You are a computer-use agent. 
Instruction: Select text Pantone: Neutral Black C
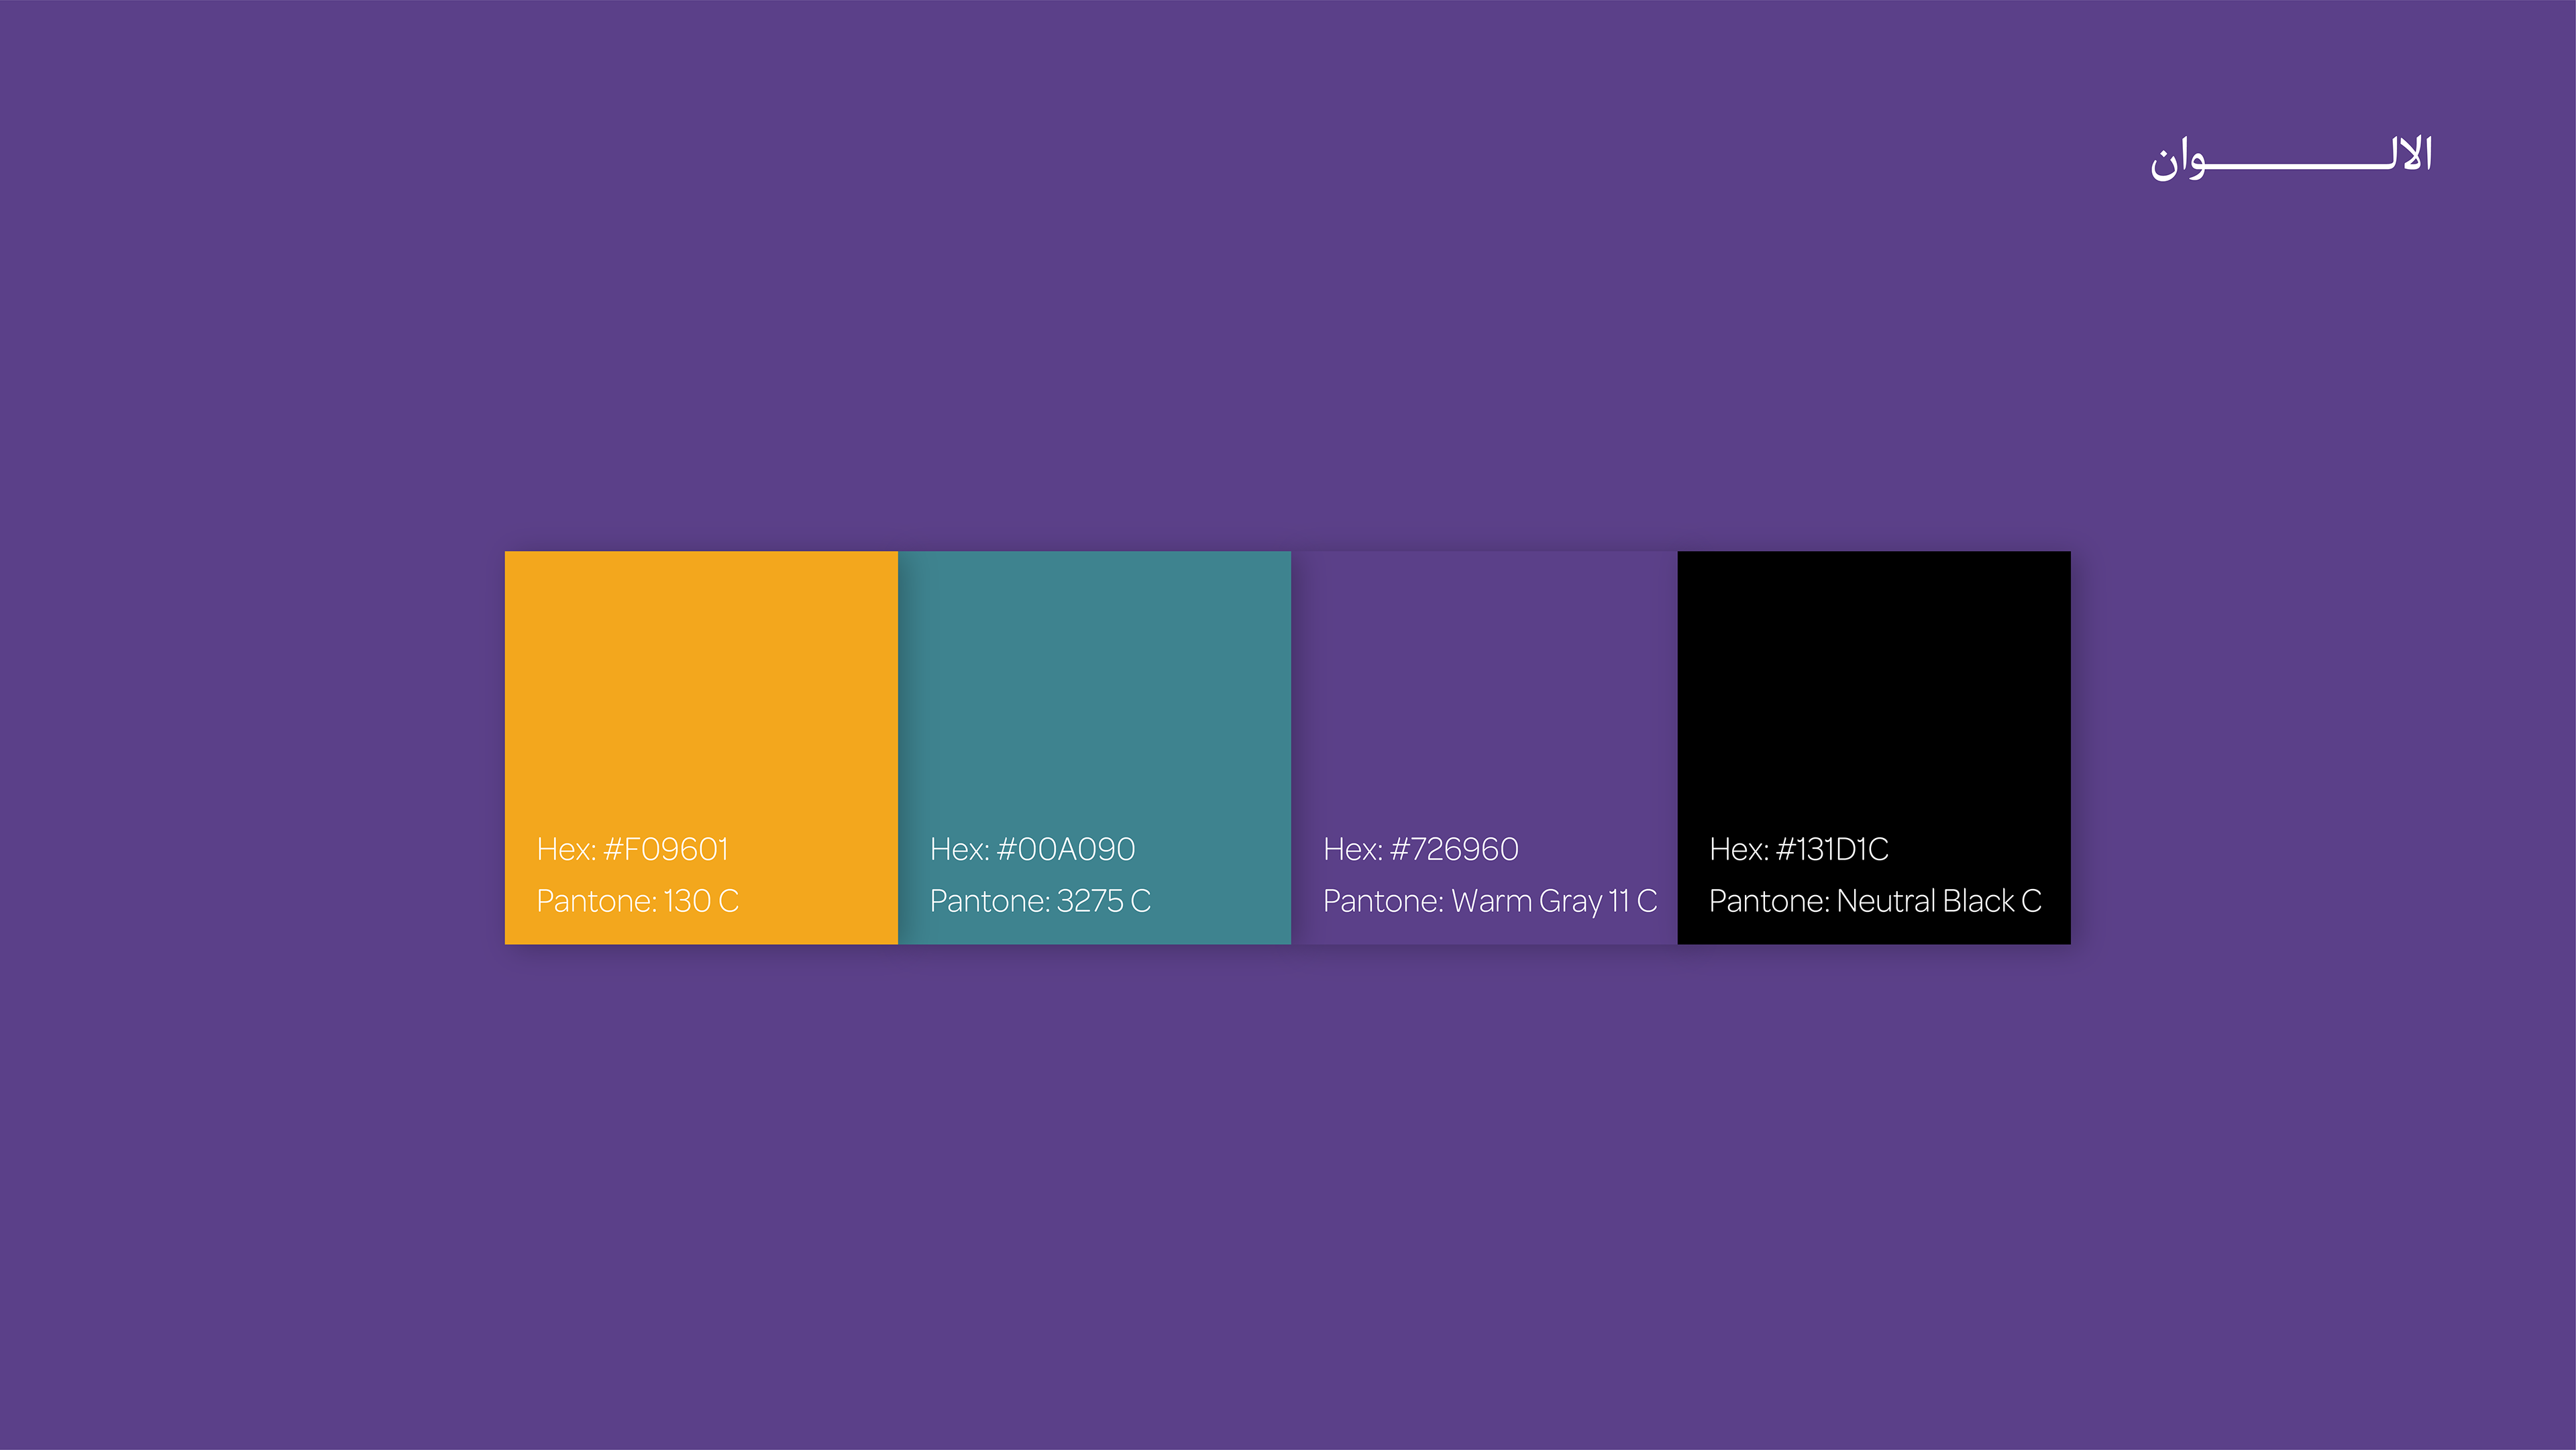(1875, 901)
